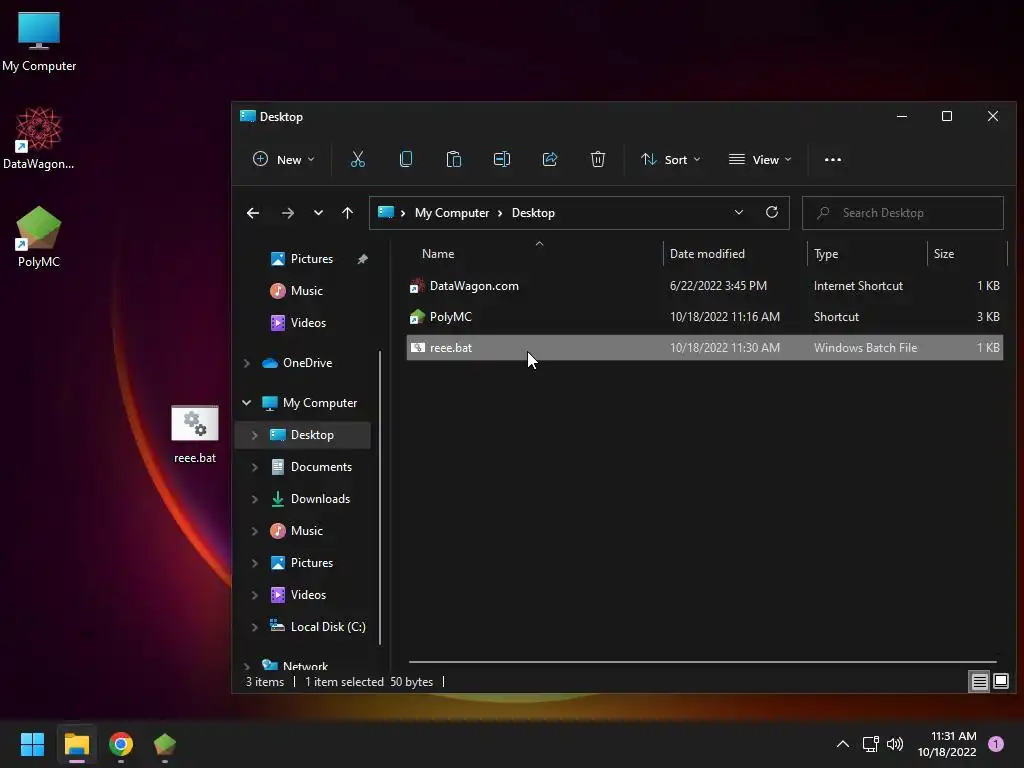This screenshot has width=1024, height=768.
Task: Unpin Pictures using the pin icon
Action: tap(362, 259)
